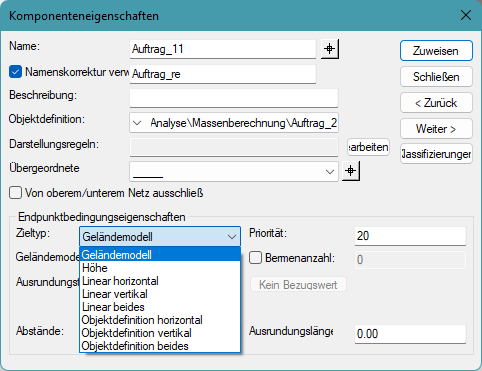Click the < Zurück button

436,103
